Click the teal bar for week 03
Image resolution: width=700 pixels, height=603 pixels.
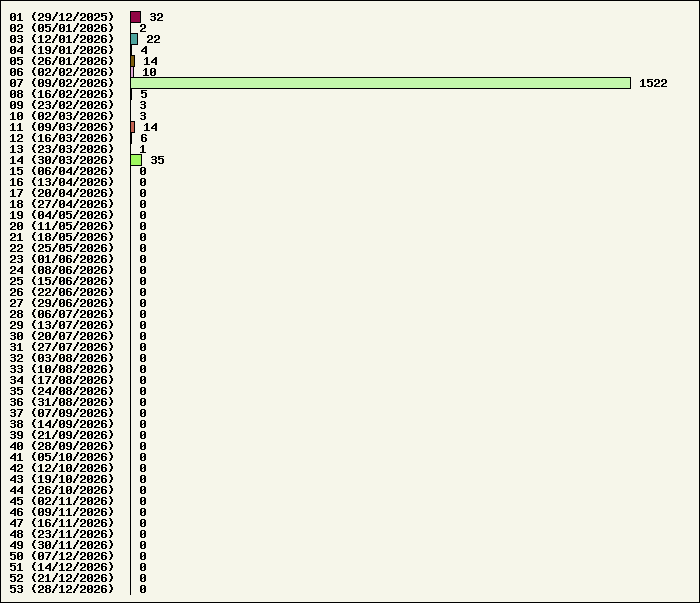134,39
